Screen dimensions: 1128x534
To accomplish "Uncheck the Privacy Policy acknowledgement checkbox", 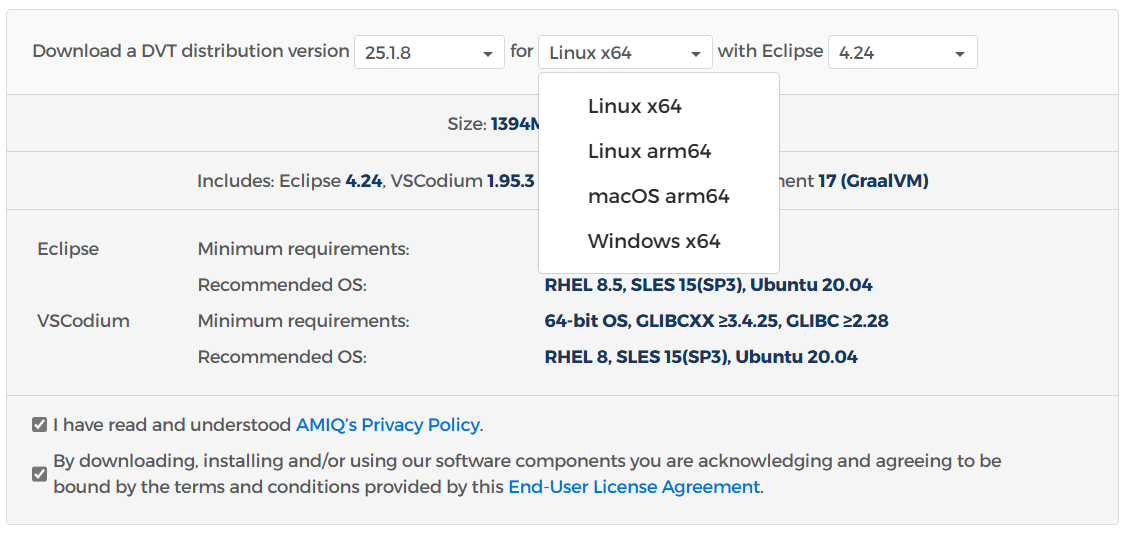I will [x=40, y=425].
